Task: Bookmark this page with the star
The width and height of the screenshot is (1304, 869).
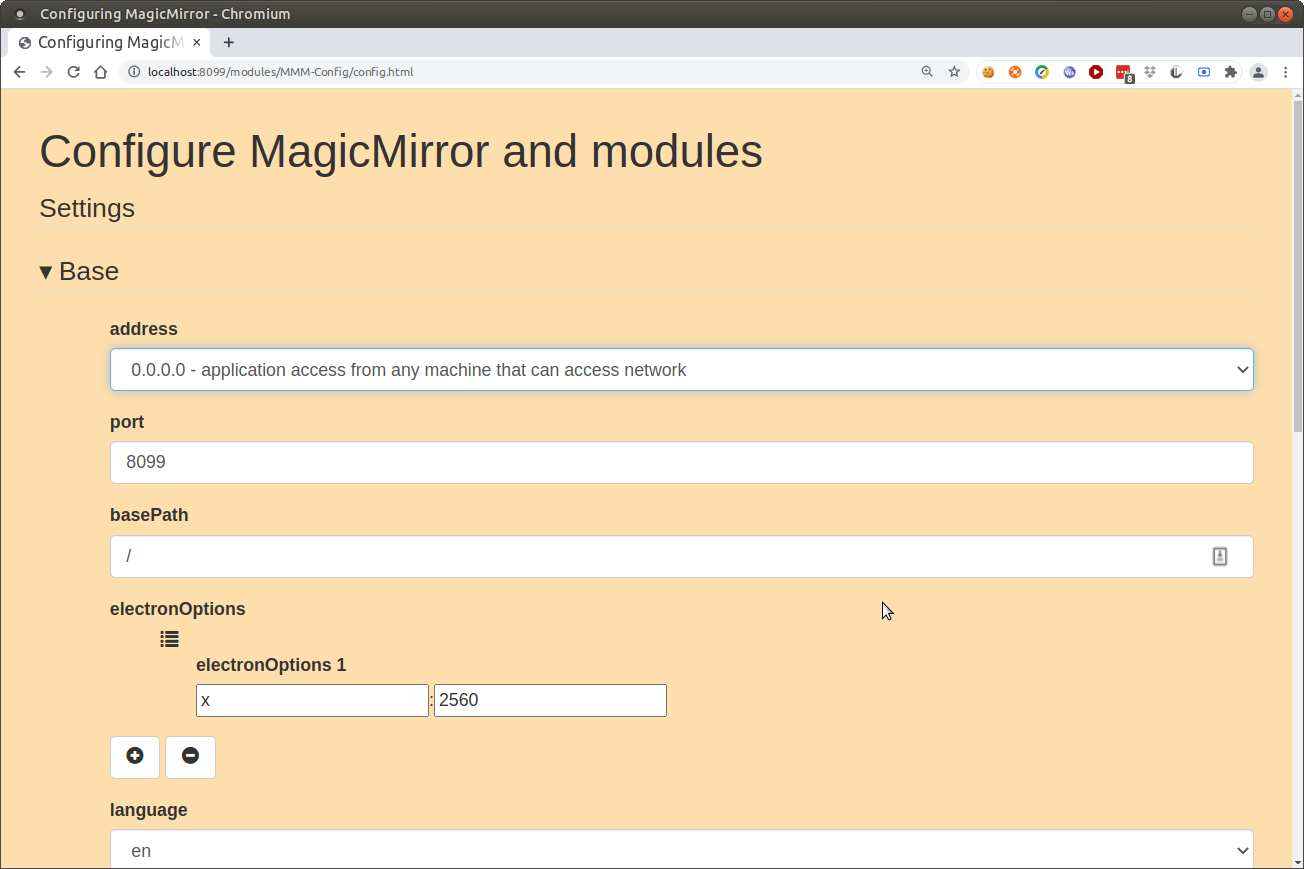Action: [954, 72]
